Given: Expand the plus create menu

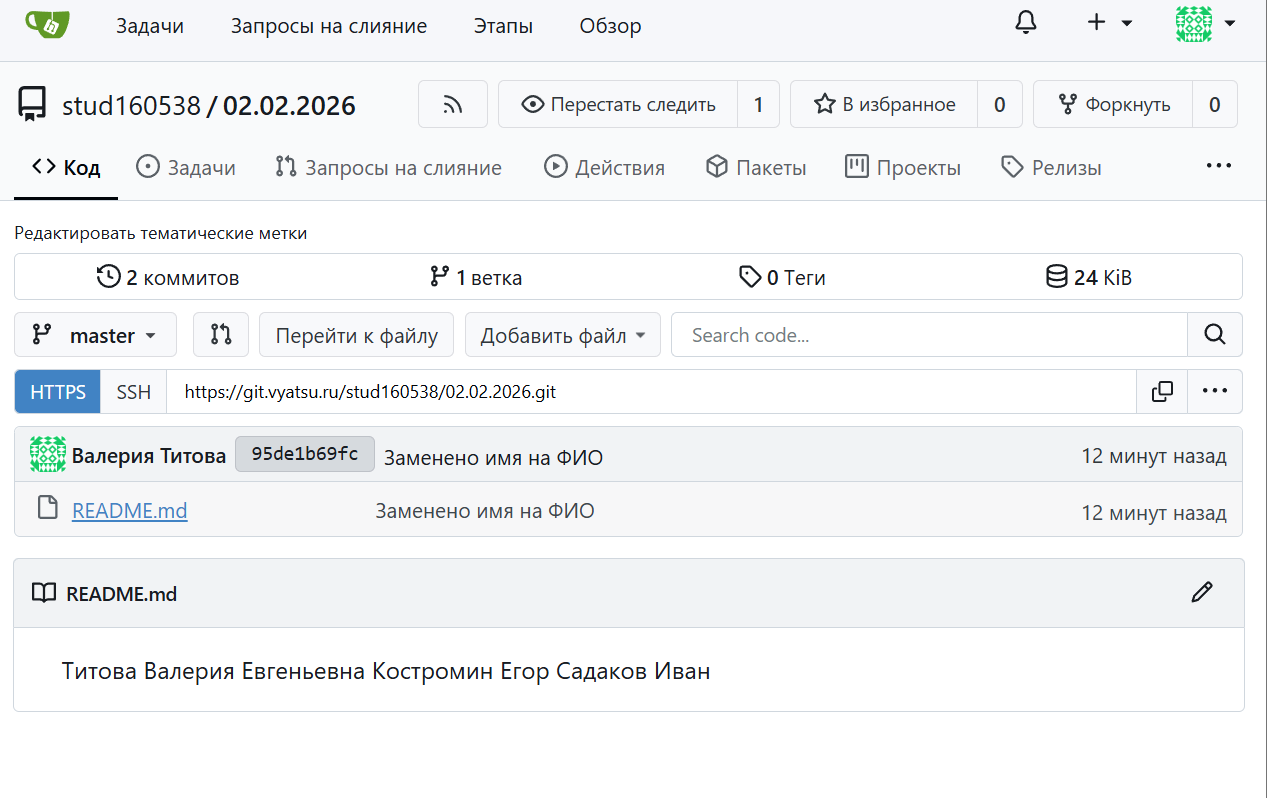Looking at the screenshot, I should coord(1109,23).
